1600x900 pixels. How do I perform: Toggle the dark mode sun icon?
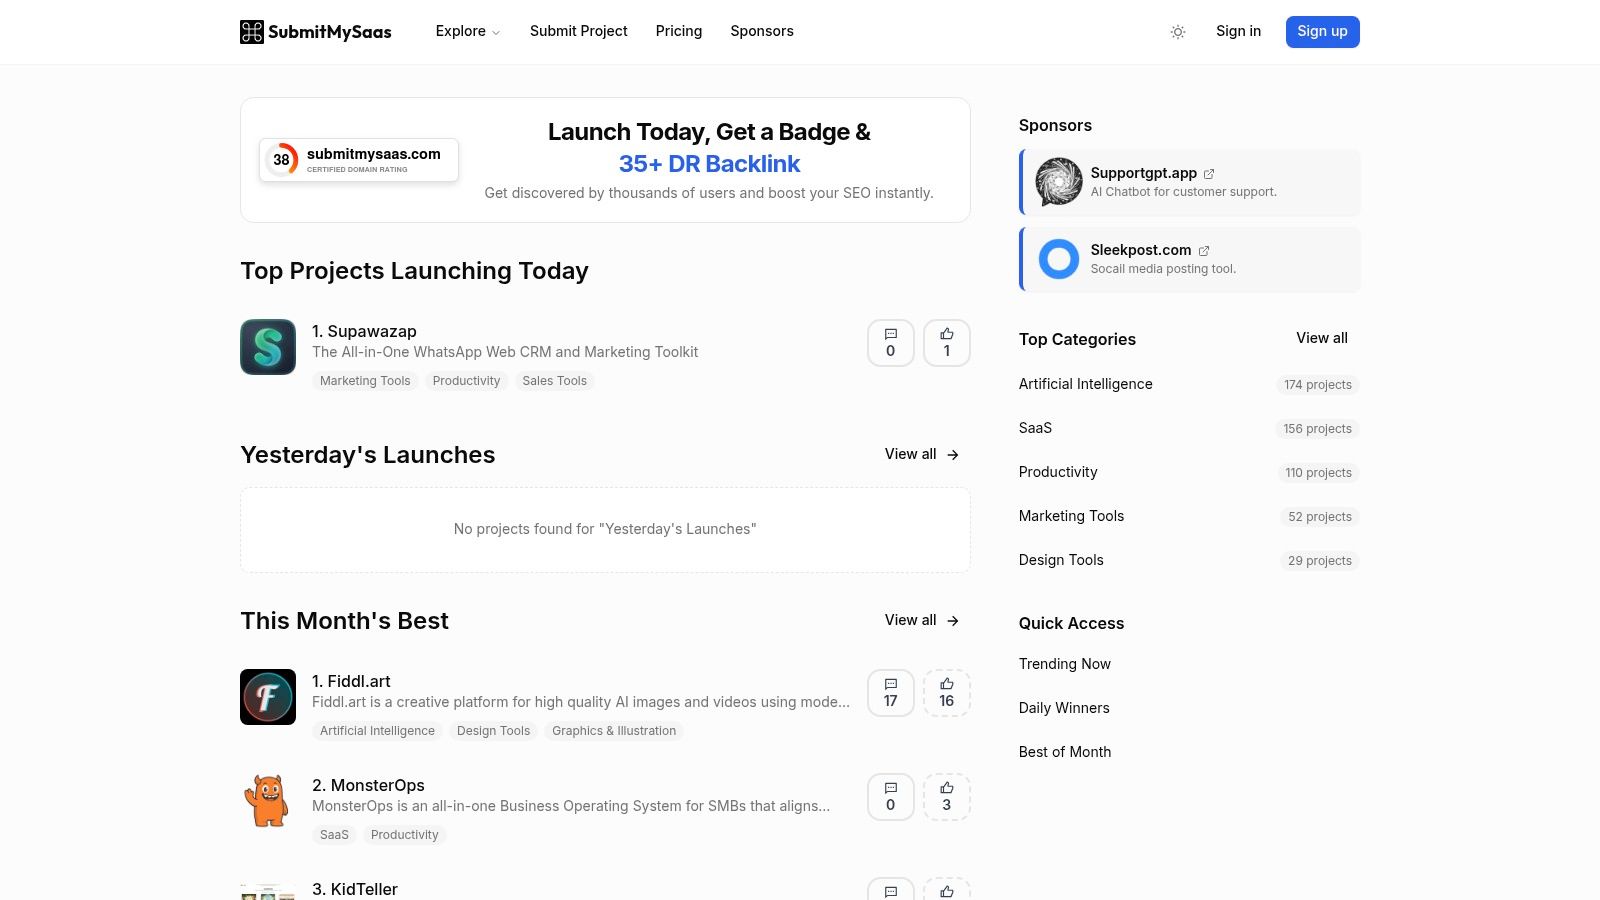(1177, 32)
